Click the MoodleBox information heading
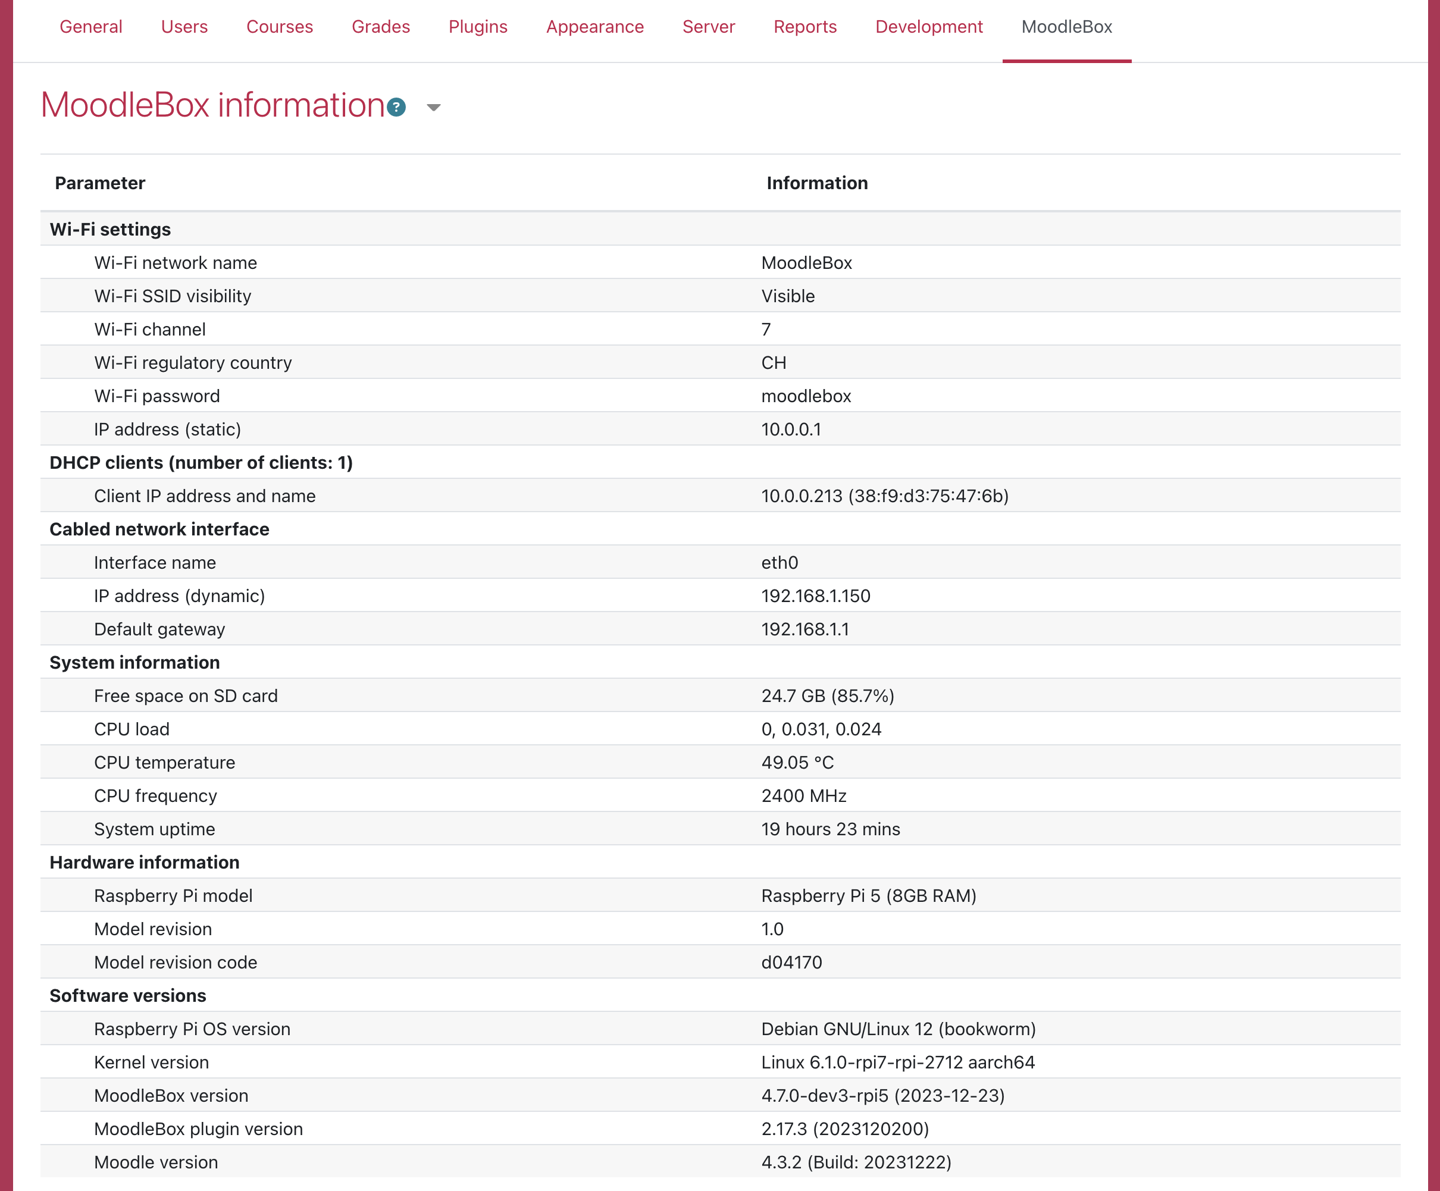Image resolution: width=1440 pixels, height=1191 pixels. coord(212,105)
